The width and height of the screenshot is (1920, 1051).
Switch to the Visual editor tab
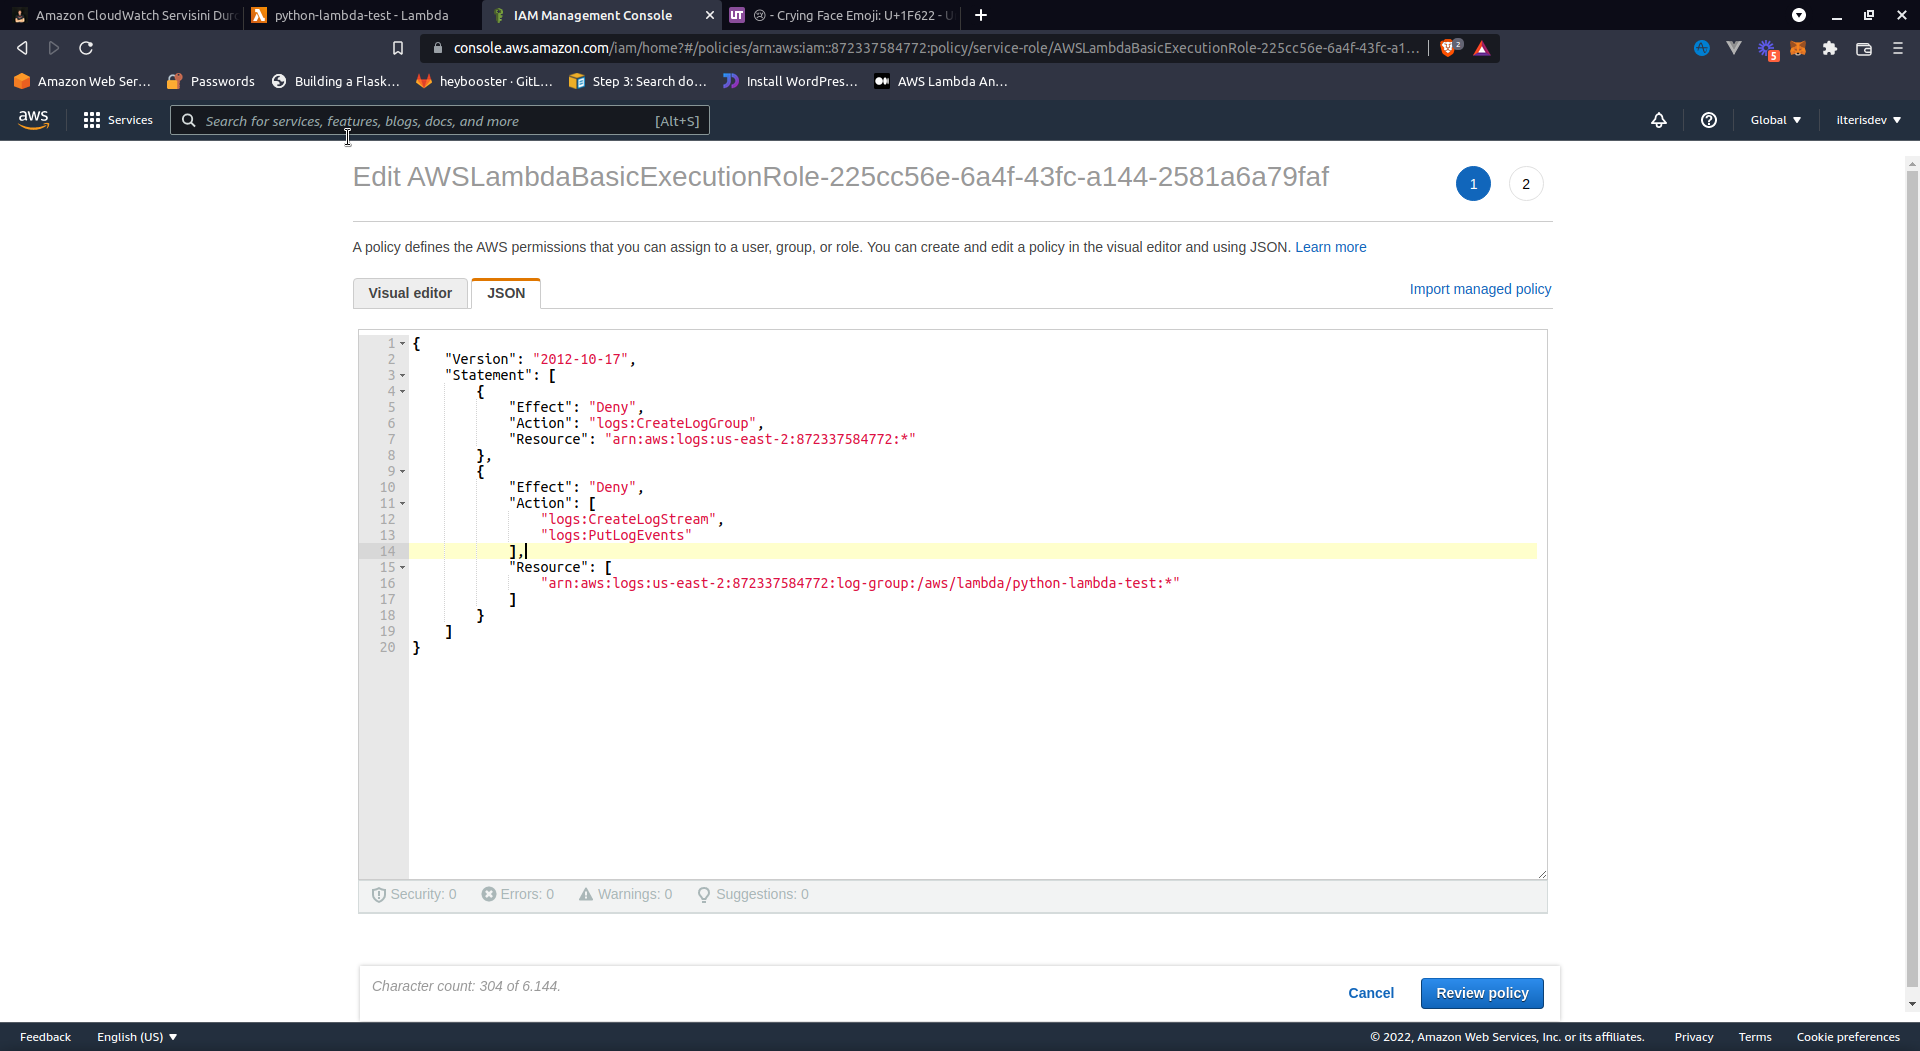(x=410, y=293)
